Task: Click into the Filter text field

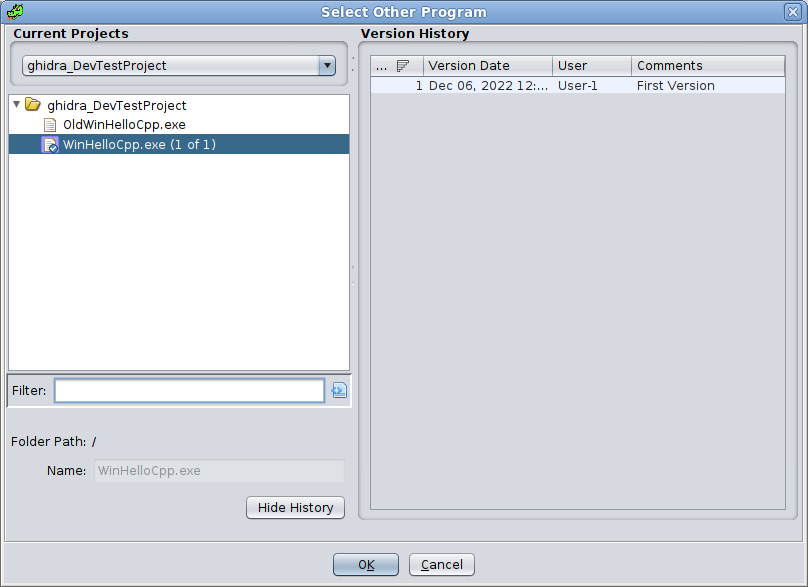Action: 189,390
